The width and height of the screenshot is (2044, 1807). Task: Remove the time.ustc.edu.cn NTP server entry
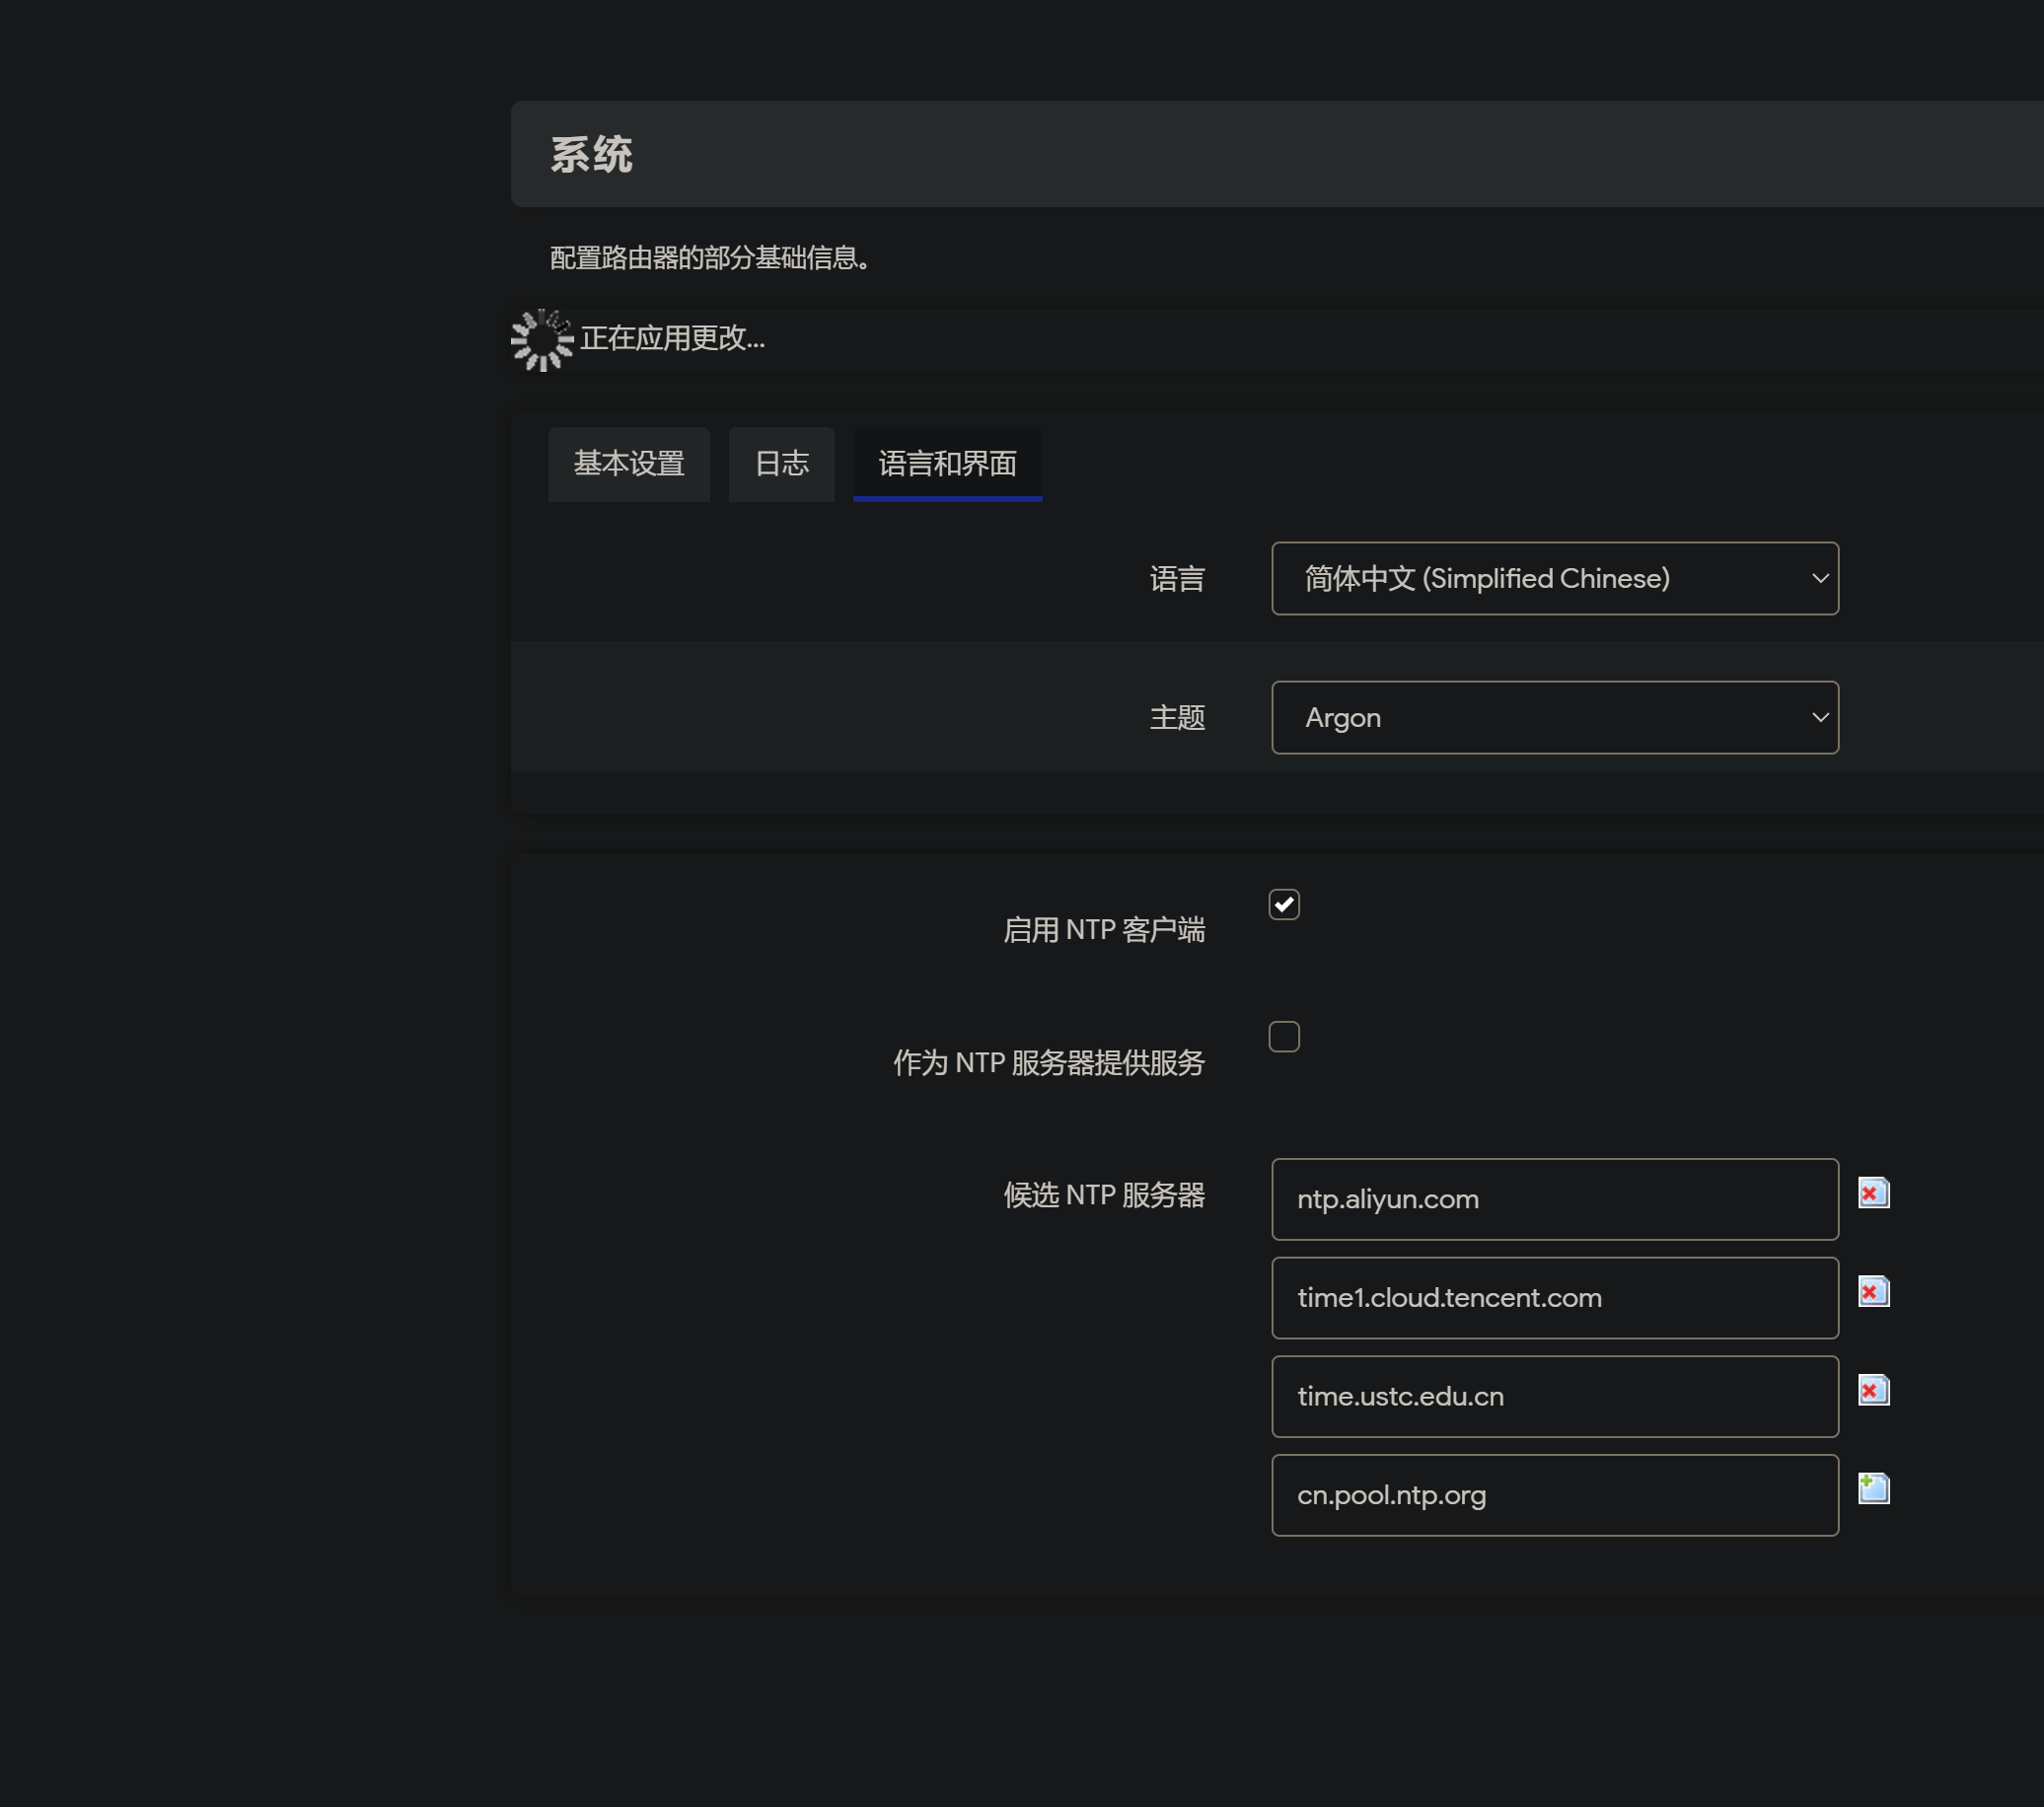click(x=1874, y=1390)
